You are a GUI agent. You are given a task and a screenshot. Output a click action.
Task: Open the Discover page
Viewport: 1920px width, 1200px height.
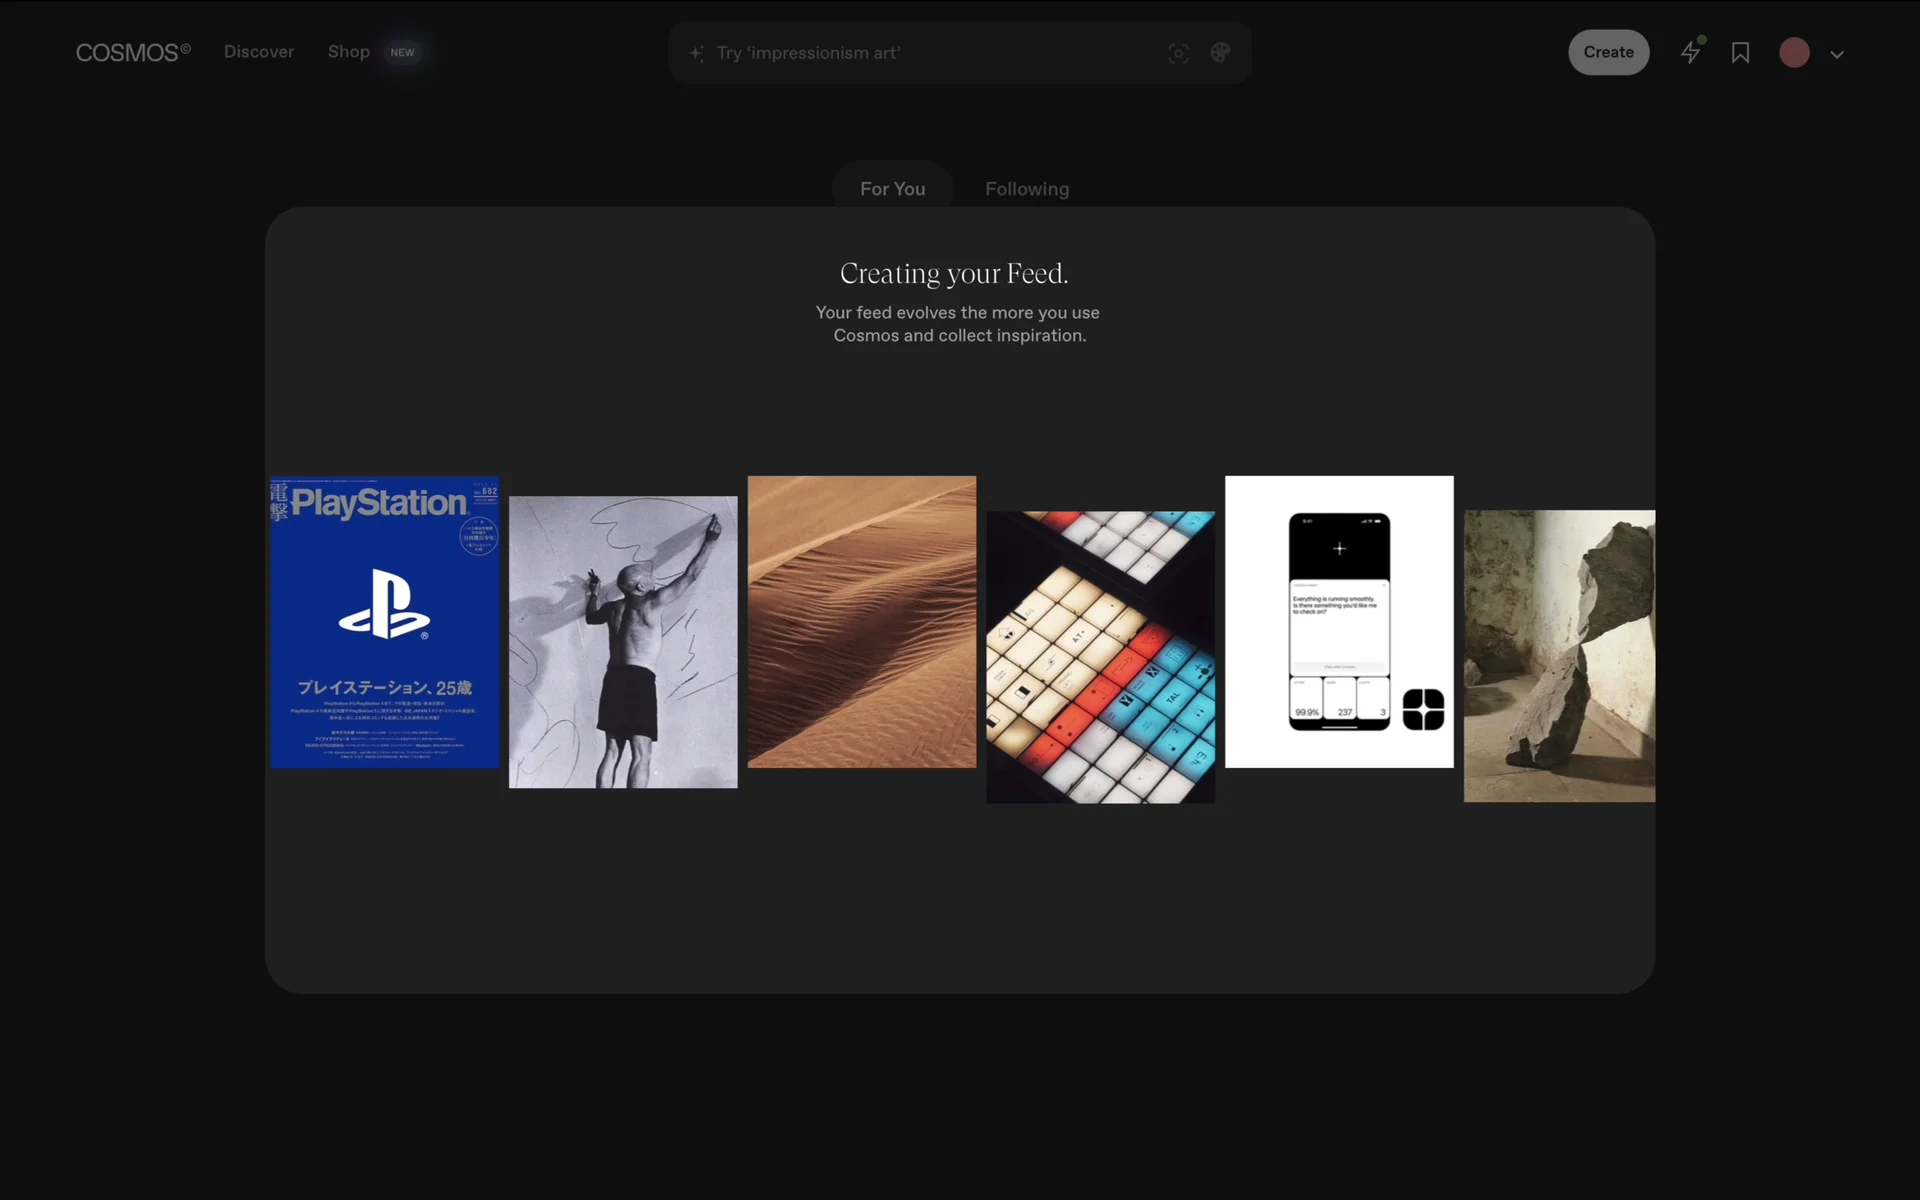click(259, 52)
